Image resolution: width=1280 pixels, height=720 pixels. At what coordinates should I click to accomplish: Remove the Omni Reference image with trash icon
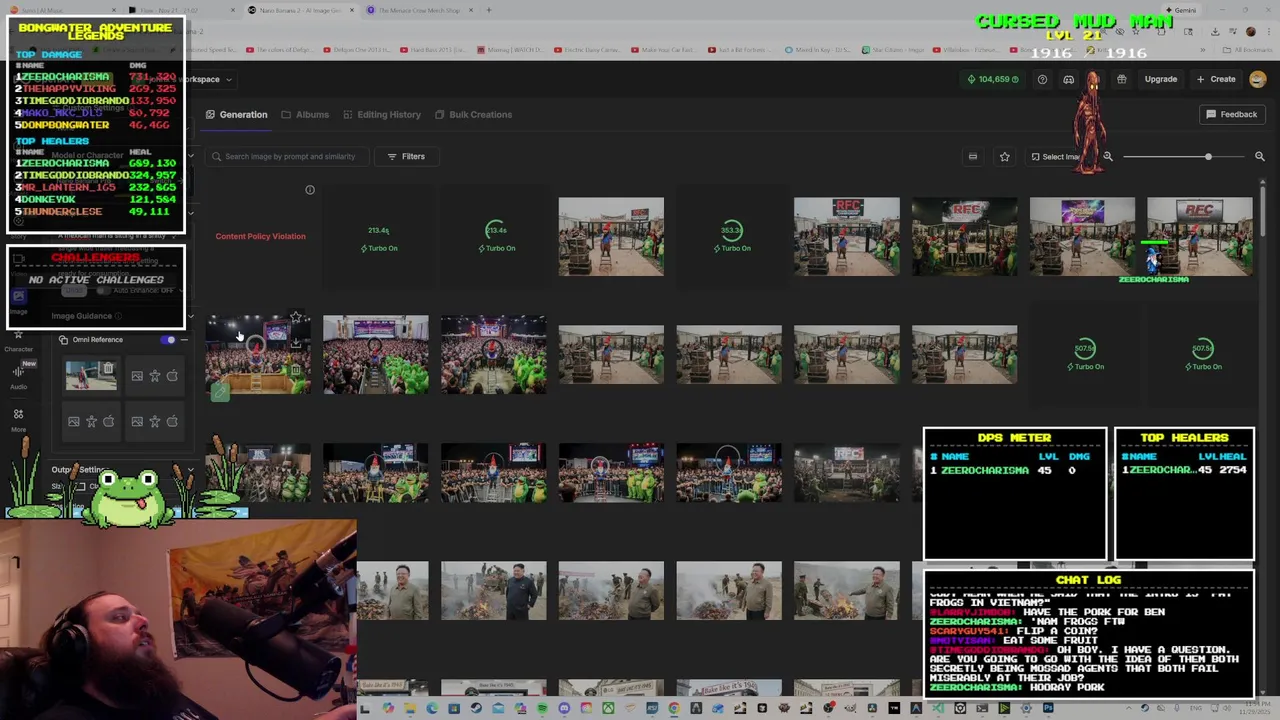(108, 368)
